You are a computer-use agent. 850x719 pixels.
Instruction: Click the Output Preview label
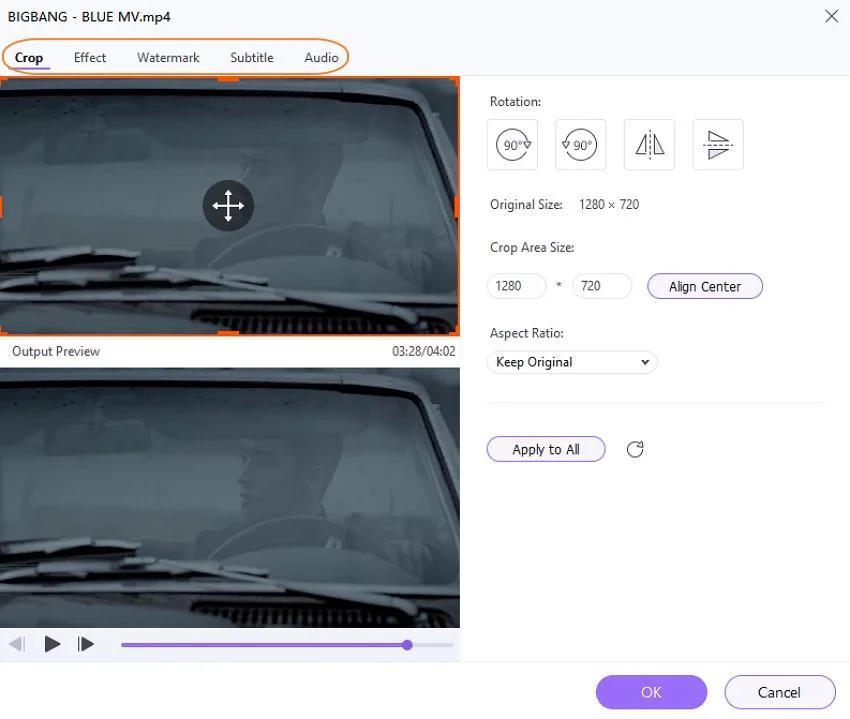point(56,351)
